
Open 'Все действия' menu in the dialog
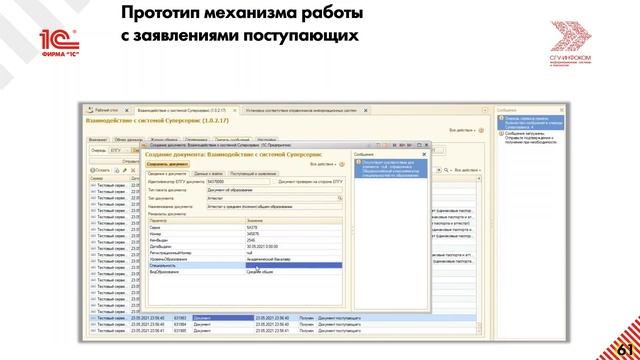(323, 164)
